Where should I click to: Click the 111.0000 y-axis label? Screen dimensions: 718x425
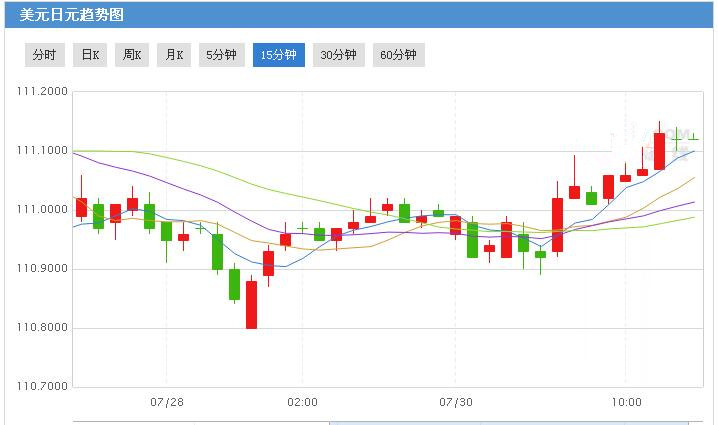click(x=42, y=209)
